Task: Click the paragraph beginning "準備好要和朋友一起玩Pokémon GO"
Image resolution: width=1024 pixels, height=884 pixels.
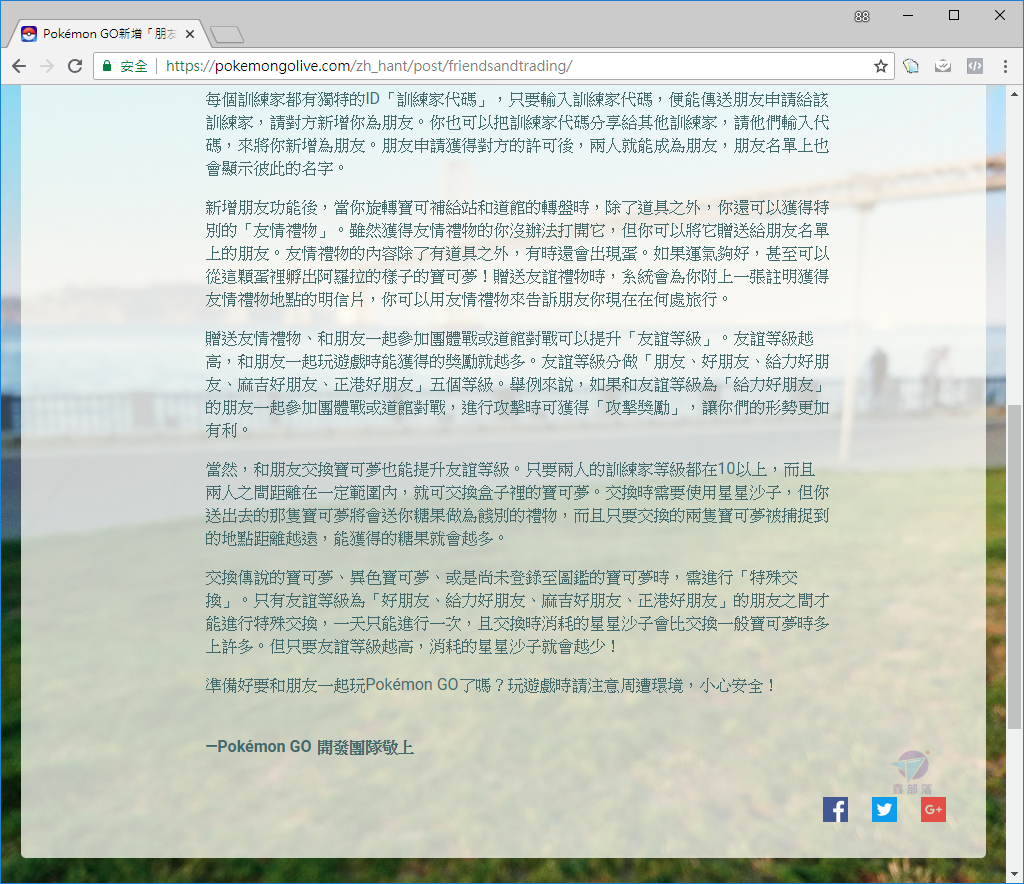Action: 490,686
